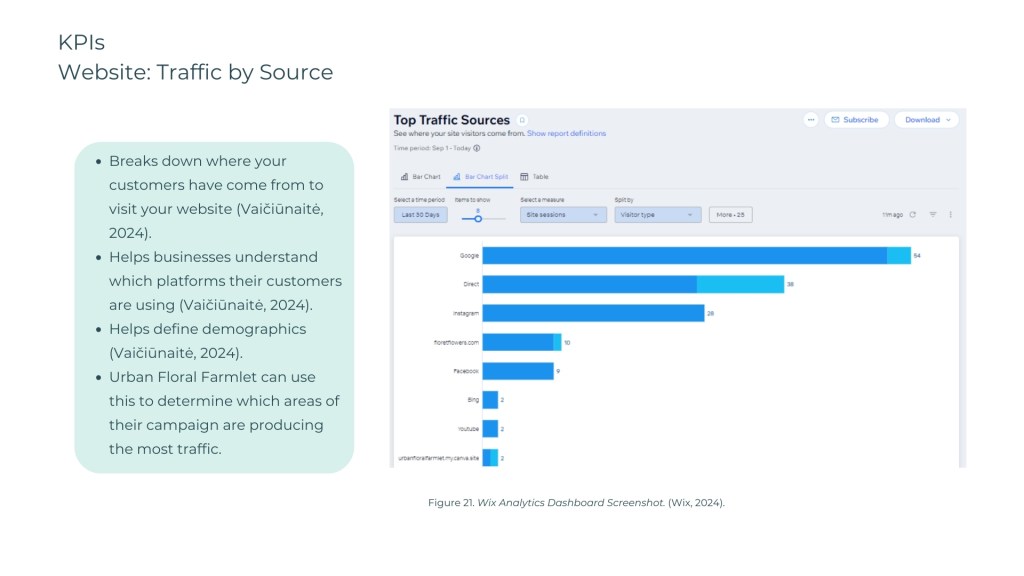
Task: Switch to the Bar Chart Split tab
Action: (480, 177)
